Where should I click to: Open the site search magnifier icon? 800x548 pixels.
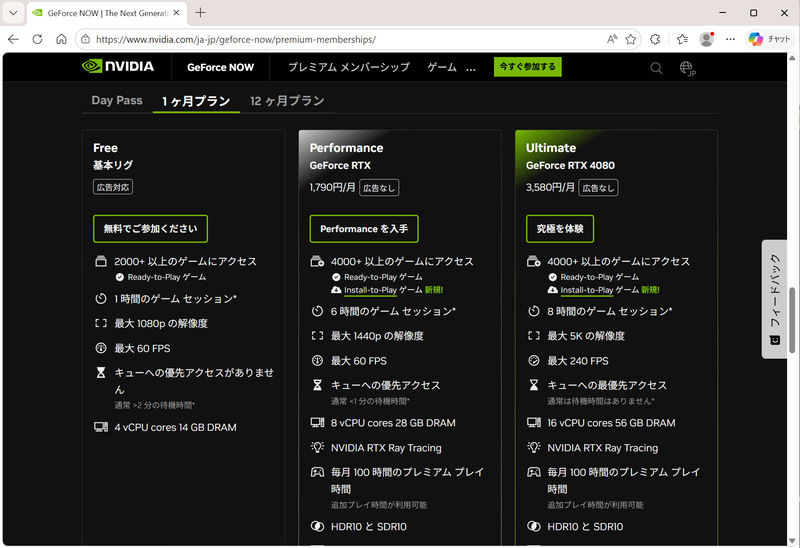[x=656, y=68]
